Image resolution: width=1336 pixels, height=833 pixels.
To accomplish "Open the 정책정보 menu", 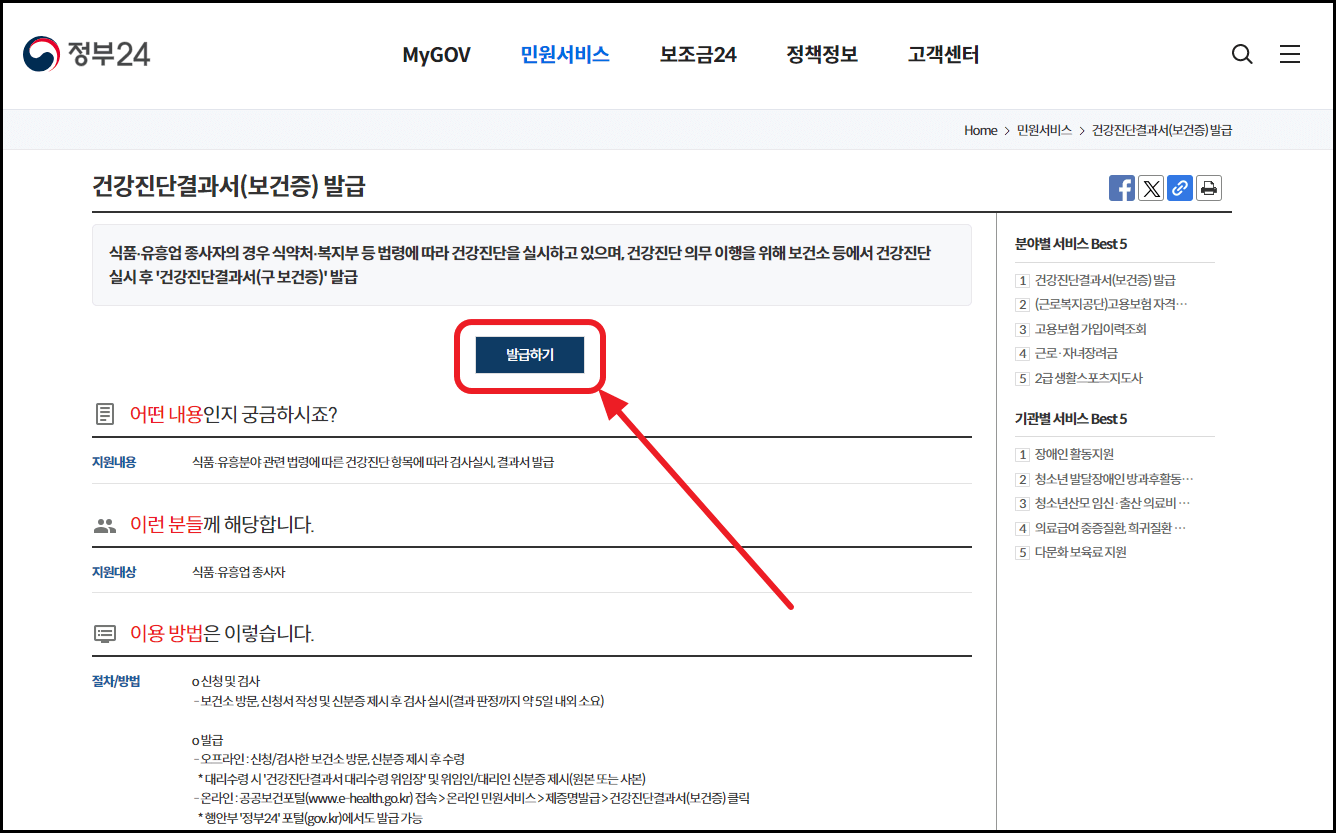I will pos(821,55).
